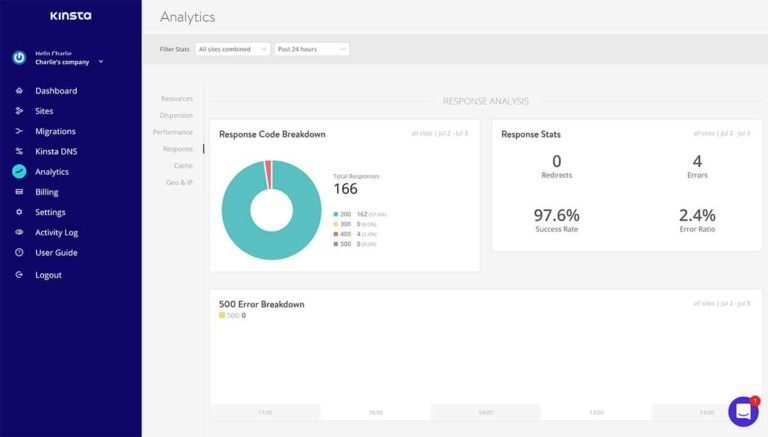Click the Billing card icon
Image resolution: width=768 pixels, height=437 pixels.
19,192
